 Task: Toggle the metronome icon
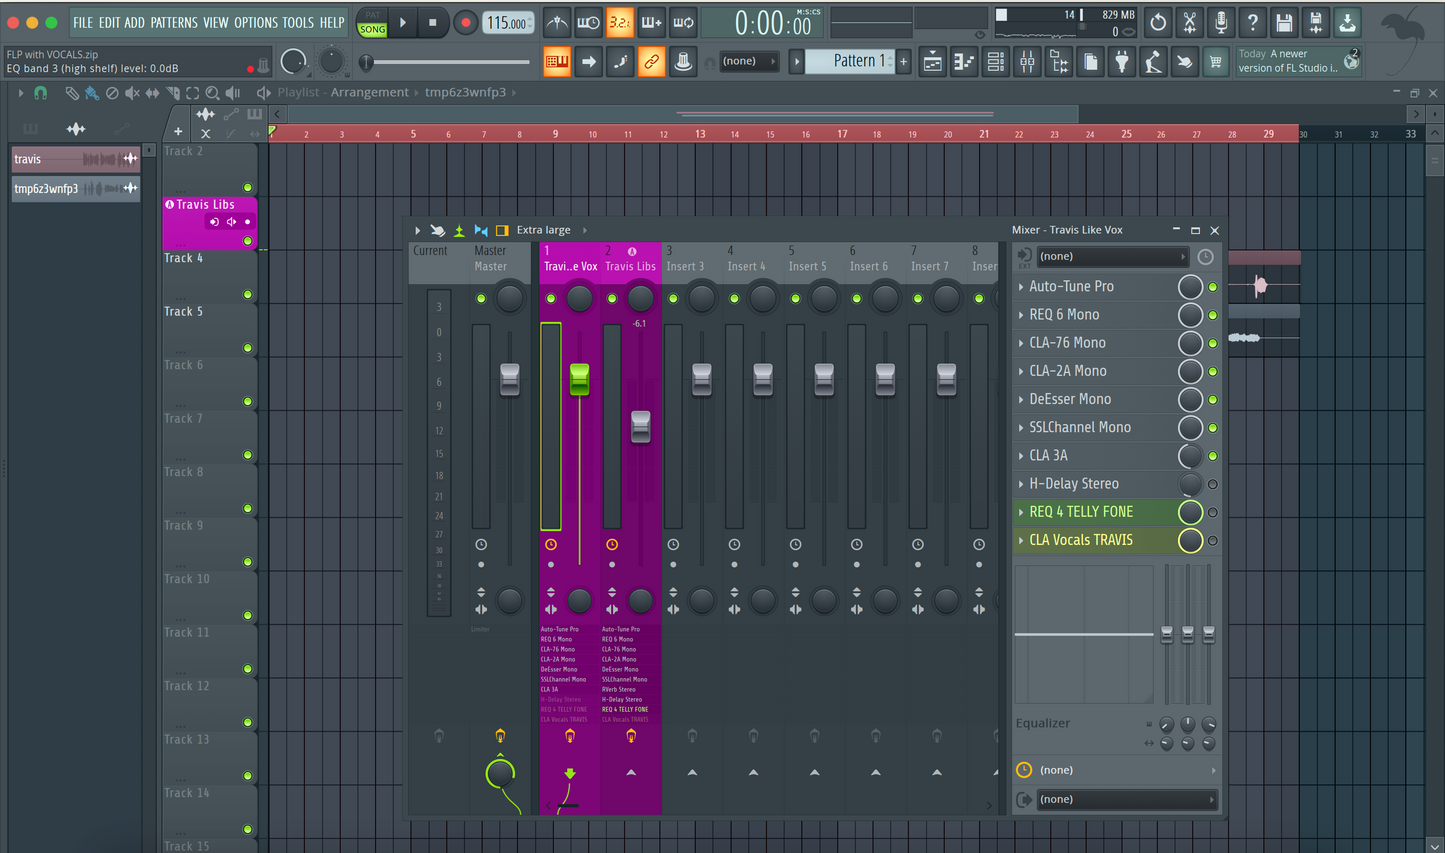coord(557,22)
